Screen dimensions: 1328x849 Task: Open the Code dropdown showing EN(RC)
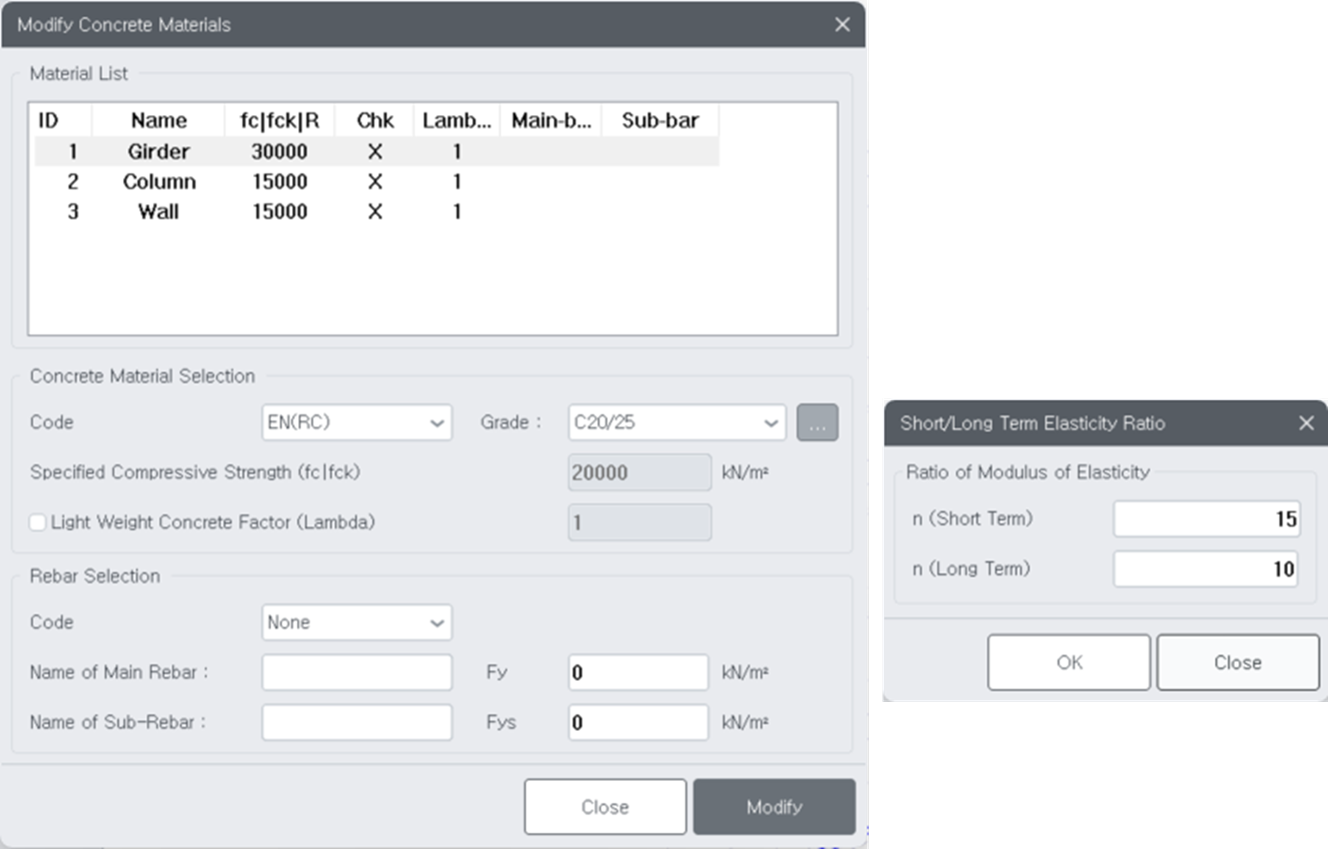point(356,422)
